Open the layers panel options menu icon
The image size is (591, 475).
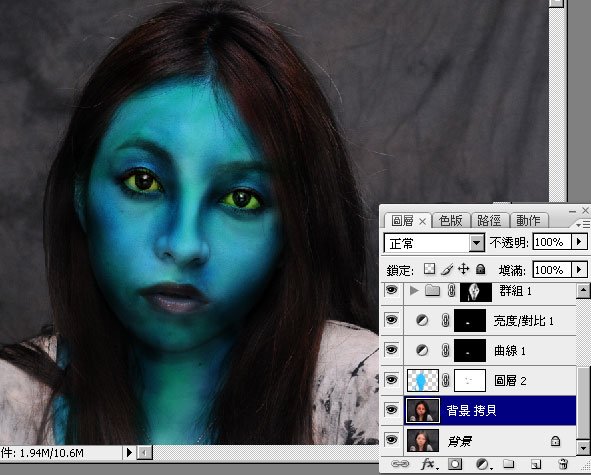pos(583,225)
